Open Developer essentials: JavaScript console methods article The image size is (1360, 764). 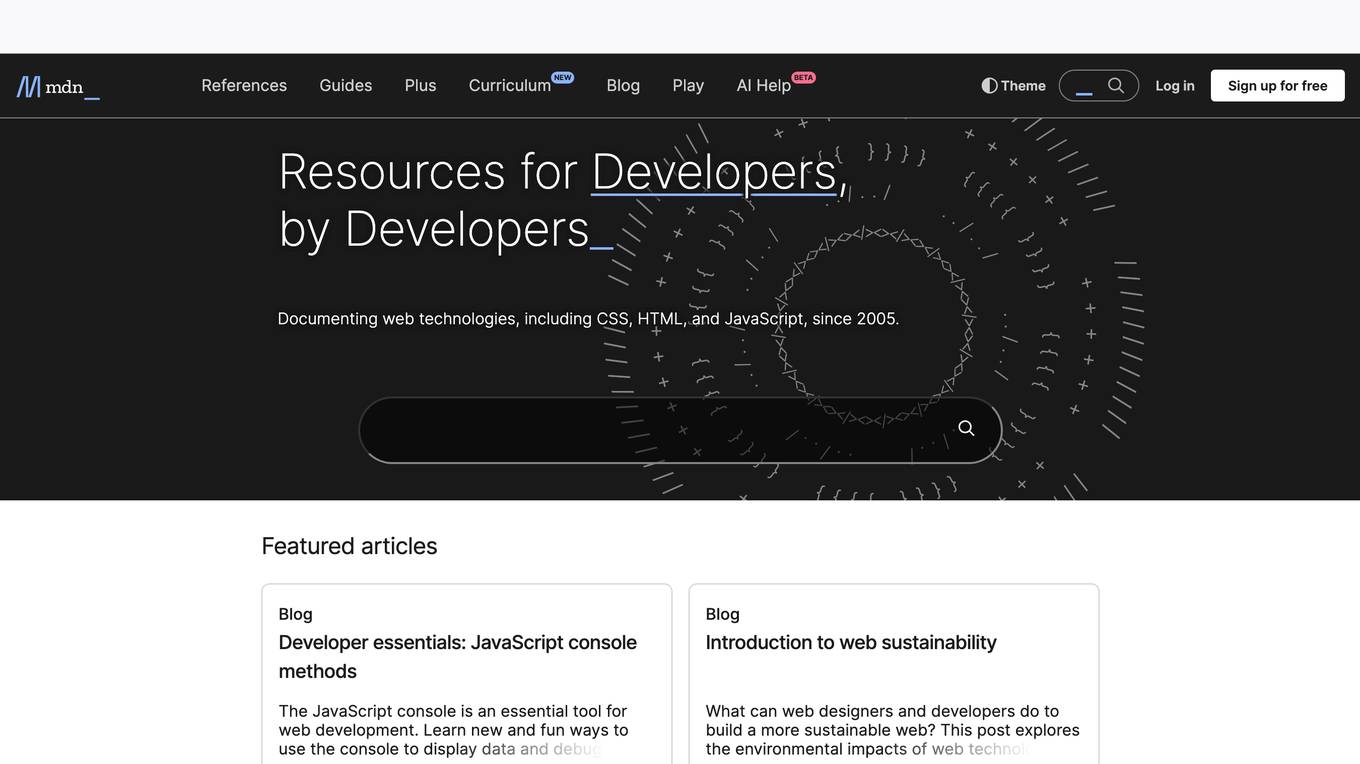click(458, 656)
